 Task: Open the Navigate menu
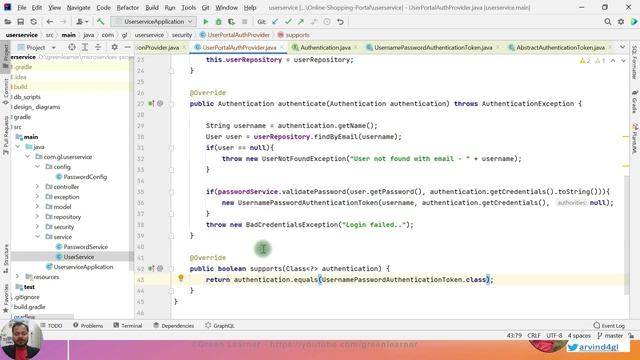click(x=78, y=7)
